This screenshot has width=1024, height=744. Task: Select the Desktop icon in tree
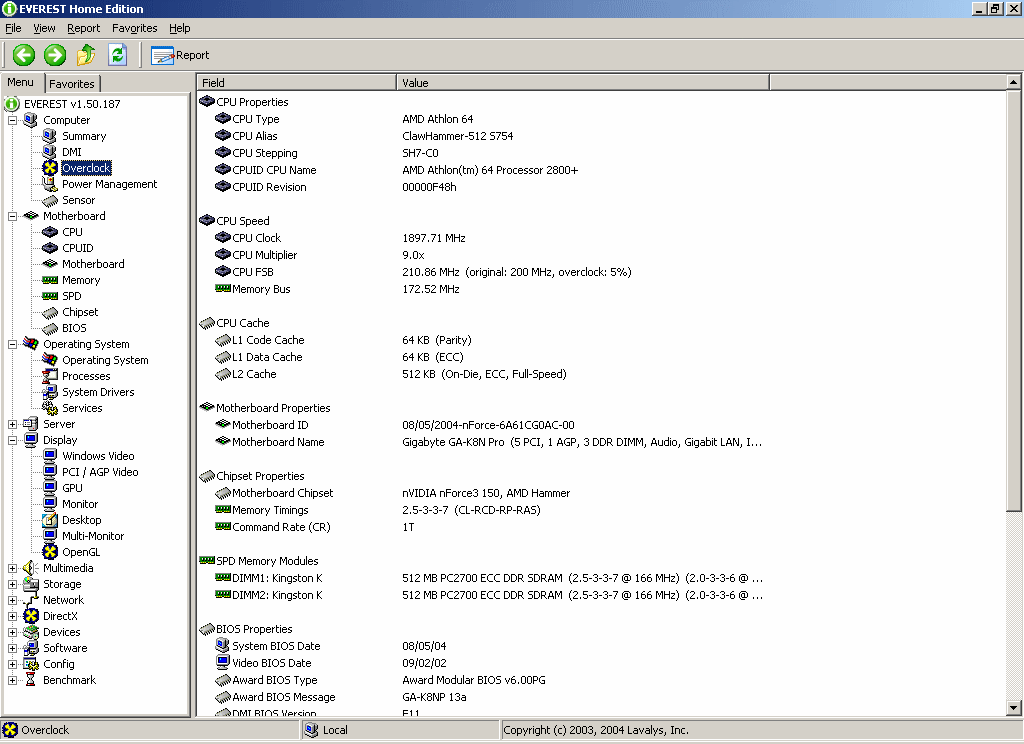50,520
